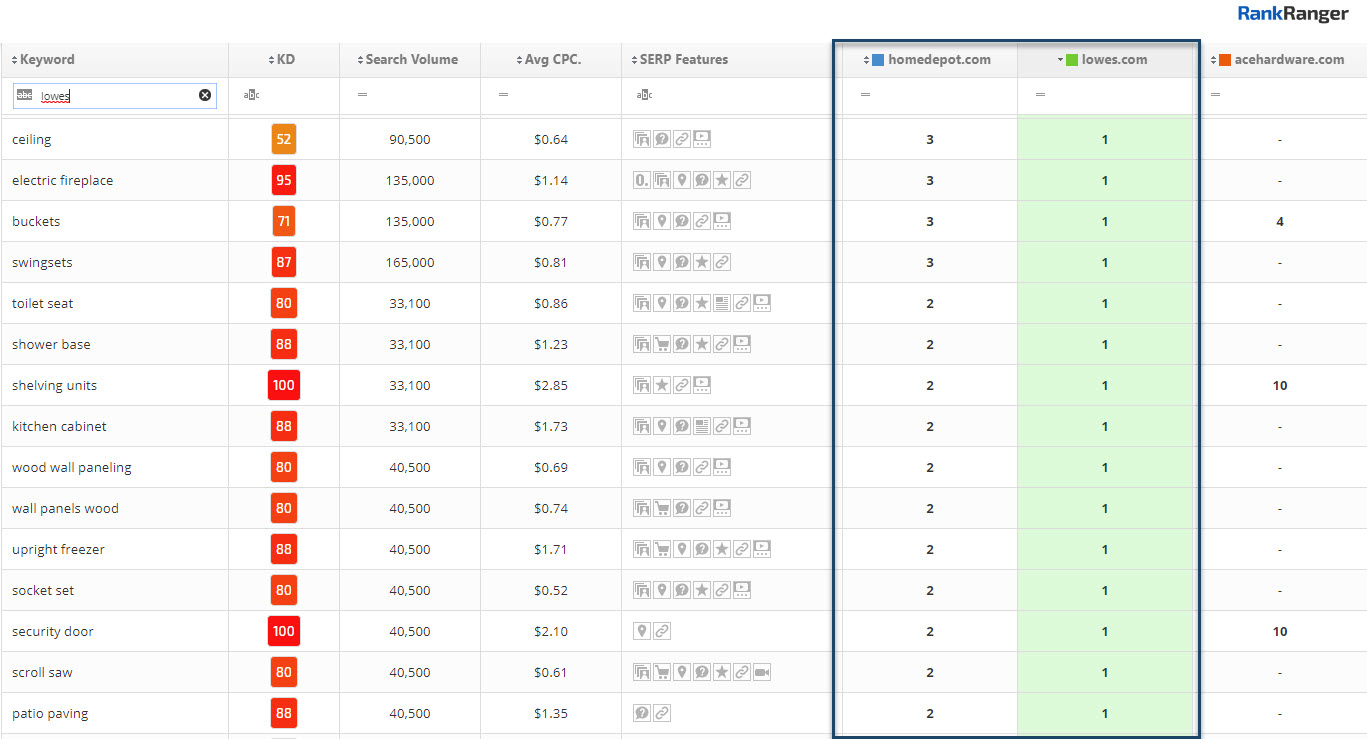Click the shopping cart icon for shower base
The height and width of the screenshot is (739, 1367).
point(662,344)
